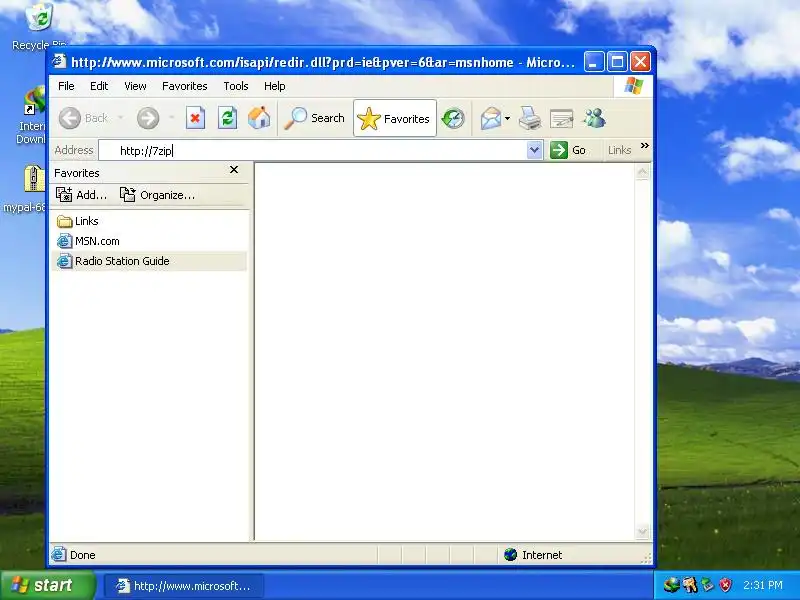Open the File menu
The image size is (800, 600).
click(66, 86)
